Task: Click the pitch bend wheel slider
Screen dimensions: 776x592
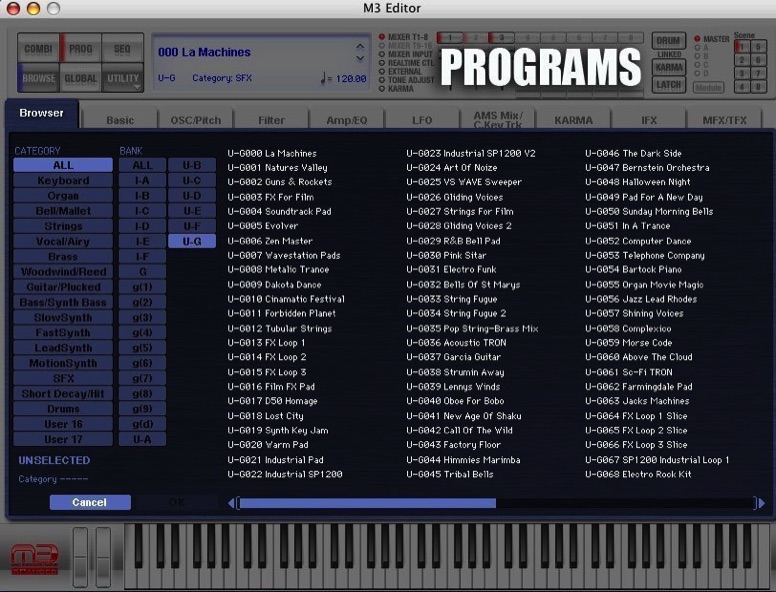Action: 80,557
